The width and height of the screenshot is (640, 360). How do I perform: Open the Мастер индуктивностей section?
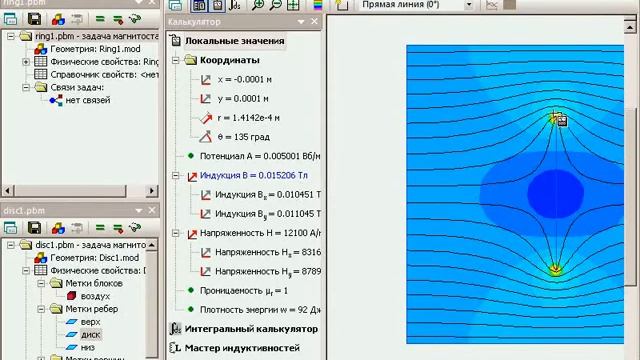pos(242,348)
